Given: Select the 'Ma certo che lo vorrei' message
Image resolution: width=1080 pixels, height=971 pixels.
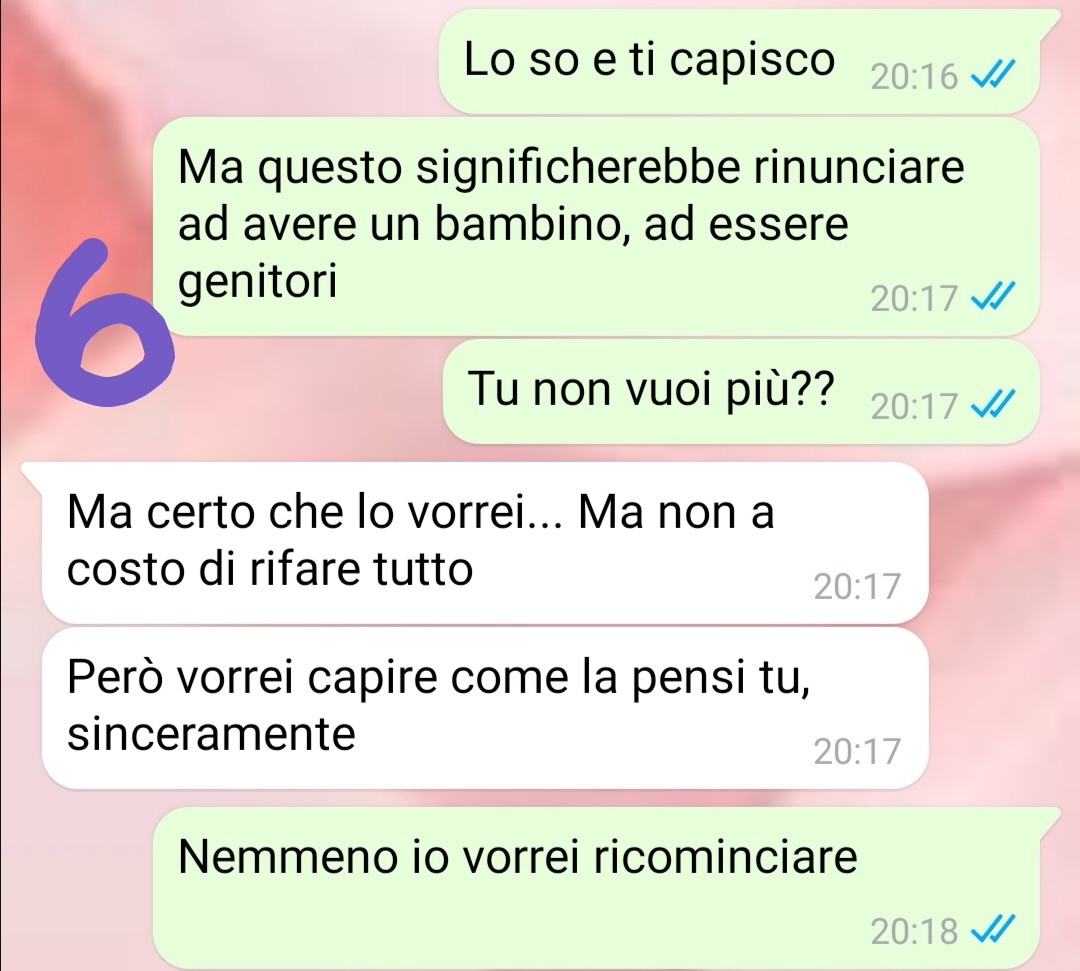Looking at the screenshot, I should click(485, 542).
